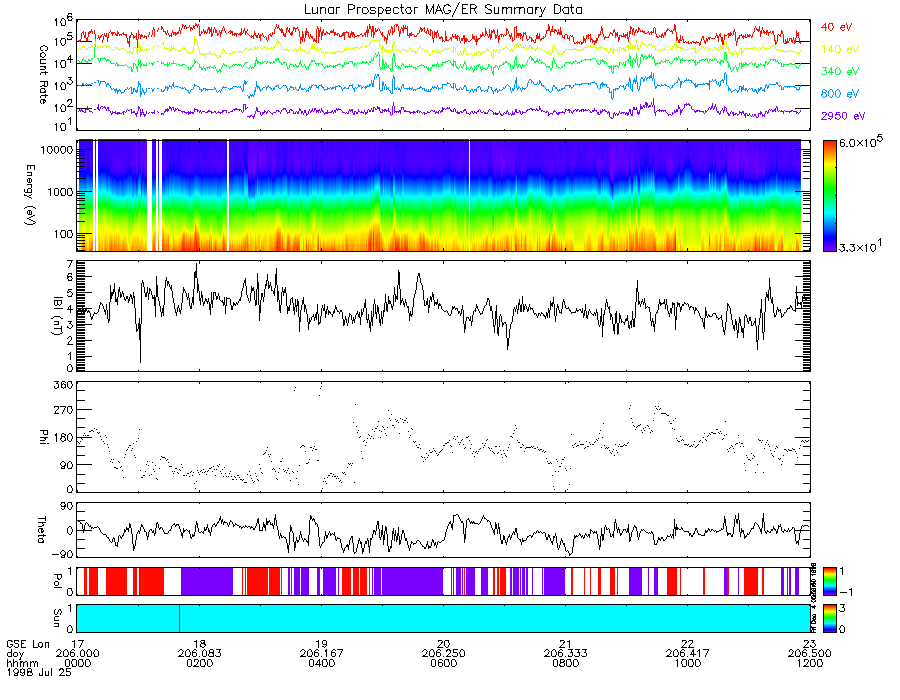The width and height of the screenshot is (900, 700).
Task: Click the Count Rate axis label
Action: click(43, 74)
